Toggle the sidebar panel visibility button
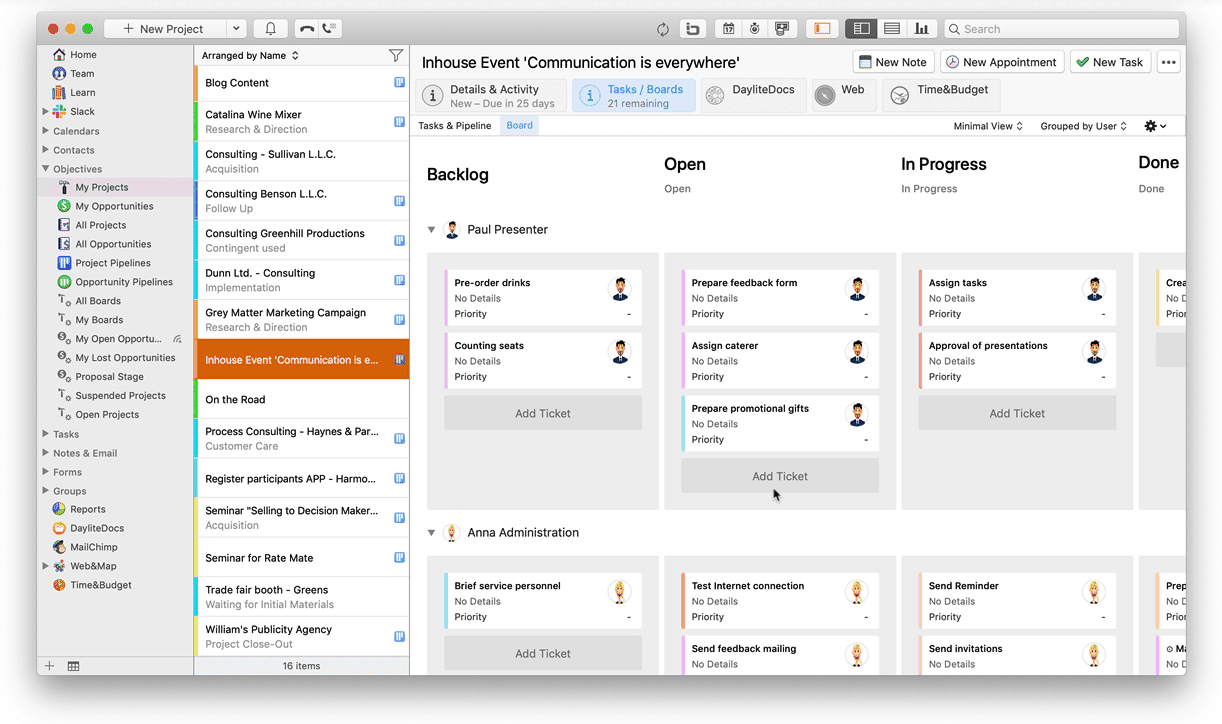 [822, 29]
